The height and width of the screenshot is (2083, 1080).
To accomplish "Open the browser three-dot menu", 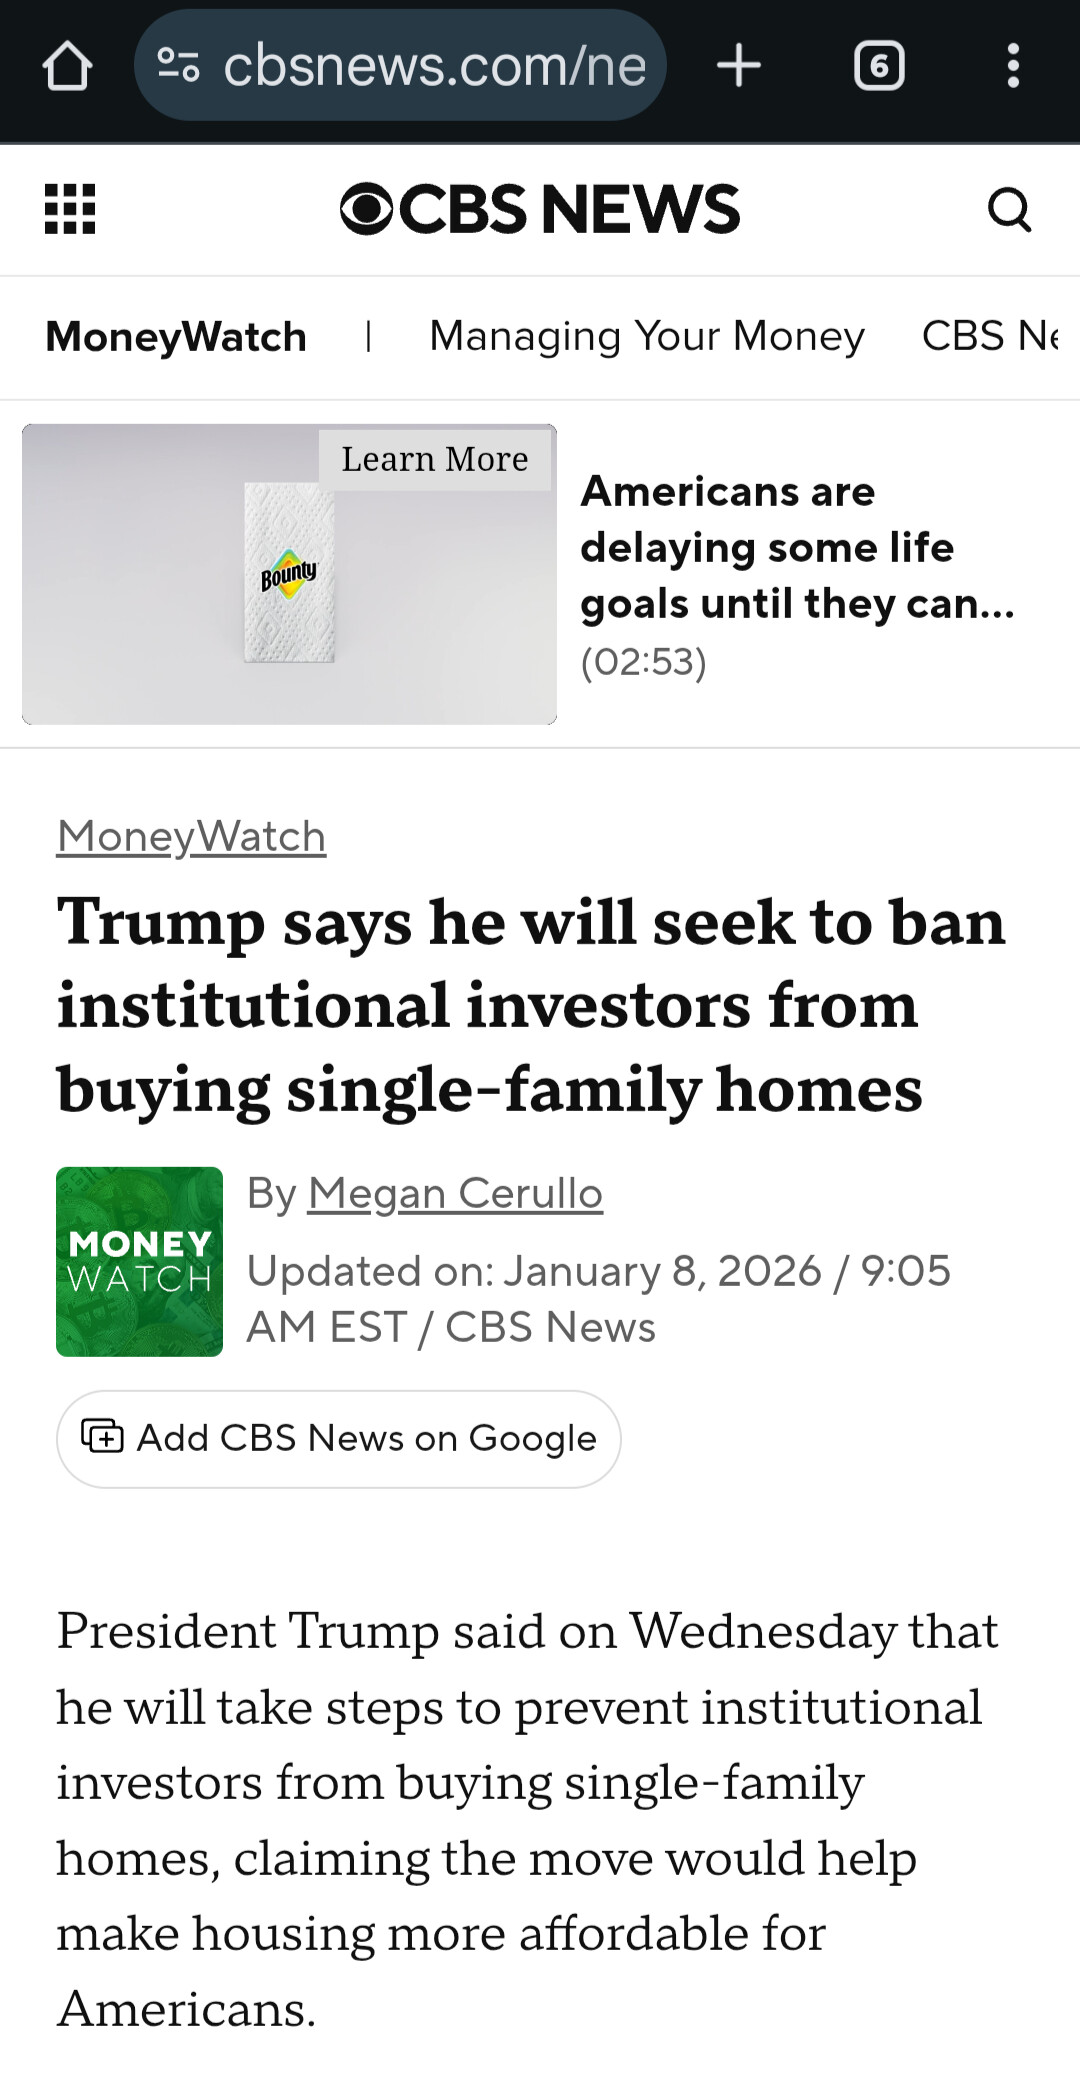I will click(x=1013, y=66).
